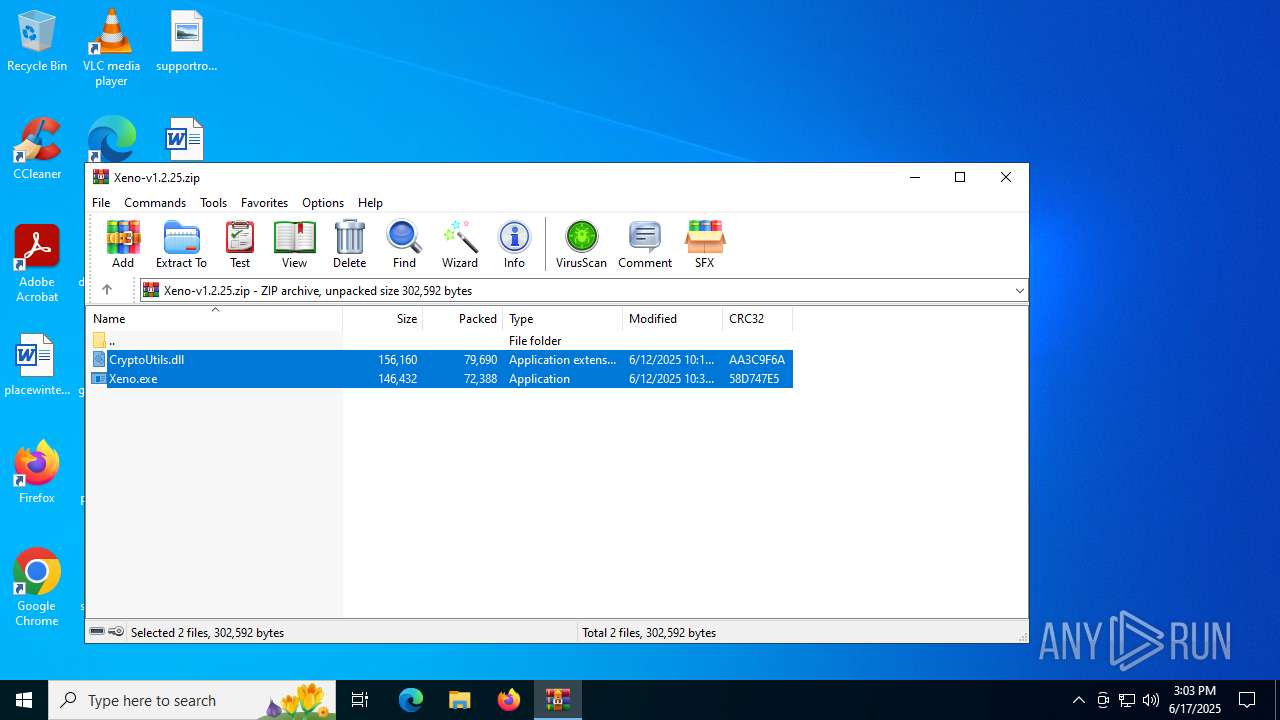Open the File menu
Image resolution: width=1280 pixels, height=720 pixels.
coord(101,202)
